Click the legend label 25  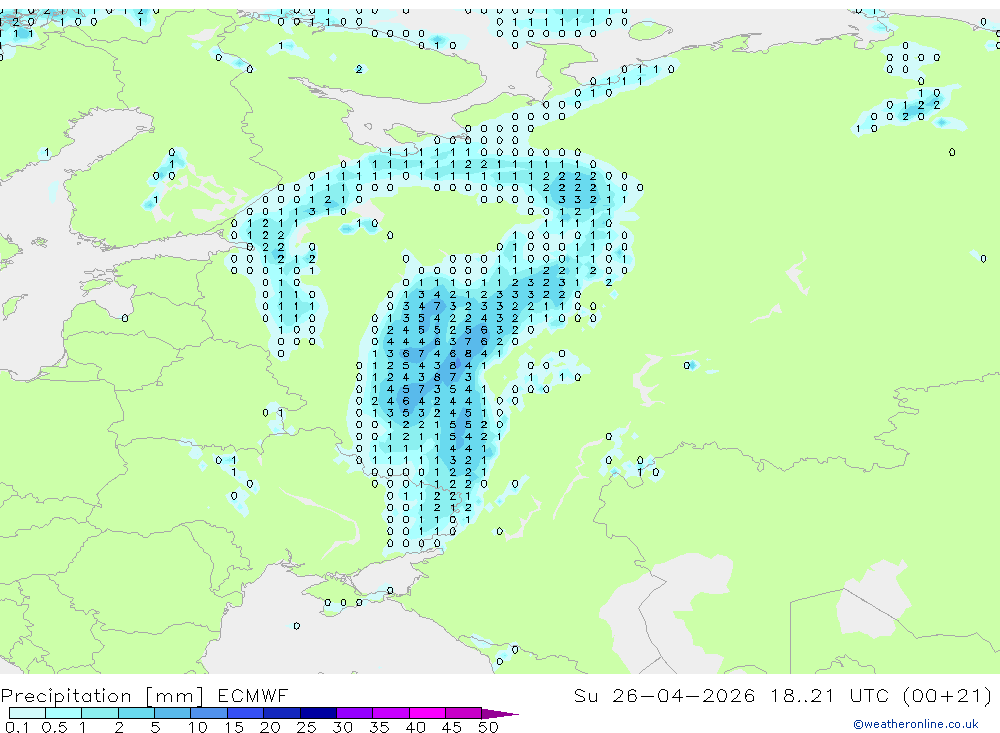click(306, 727)
